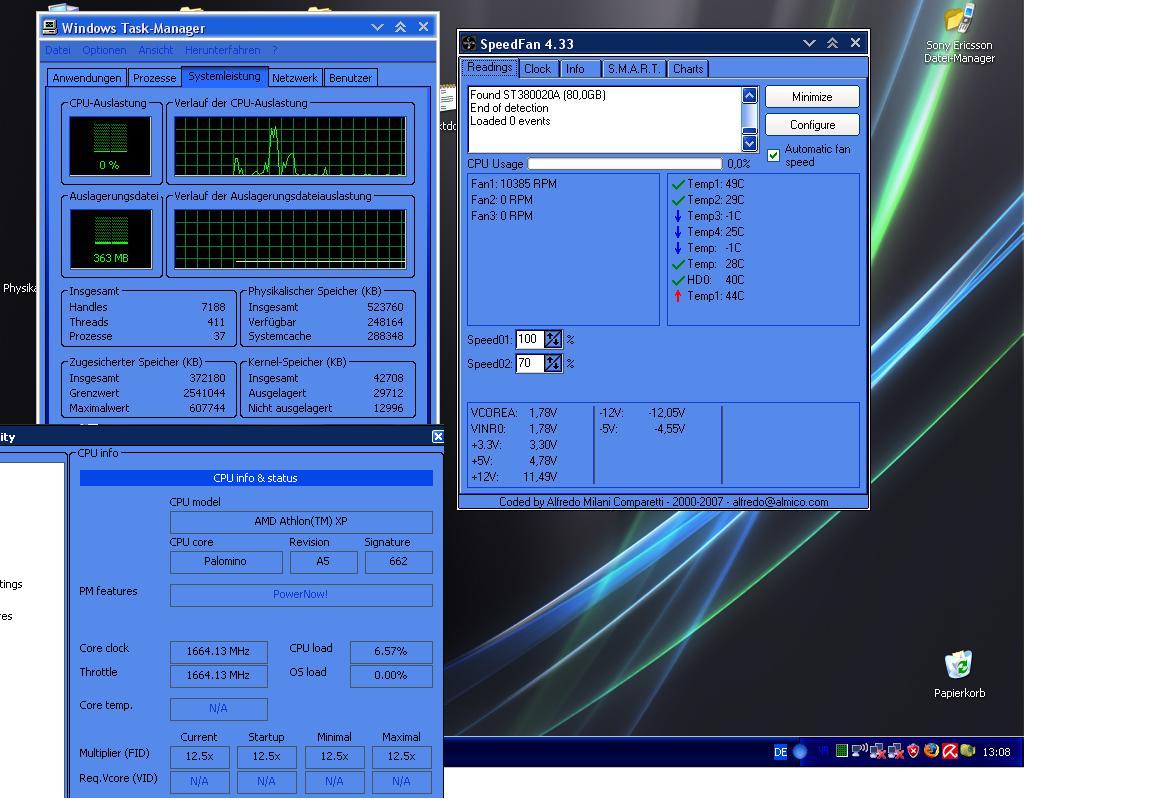This screenshot has height=811, width=1172.
Task: Click the Task Manager title bar computer icon
Action: coord(50,28)
